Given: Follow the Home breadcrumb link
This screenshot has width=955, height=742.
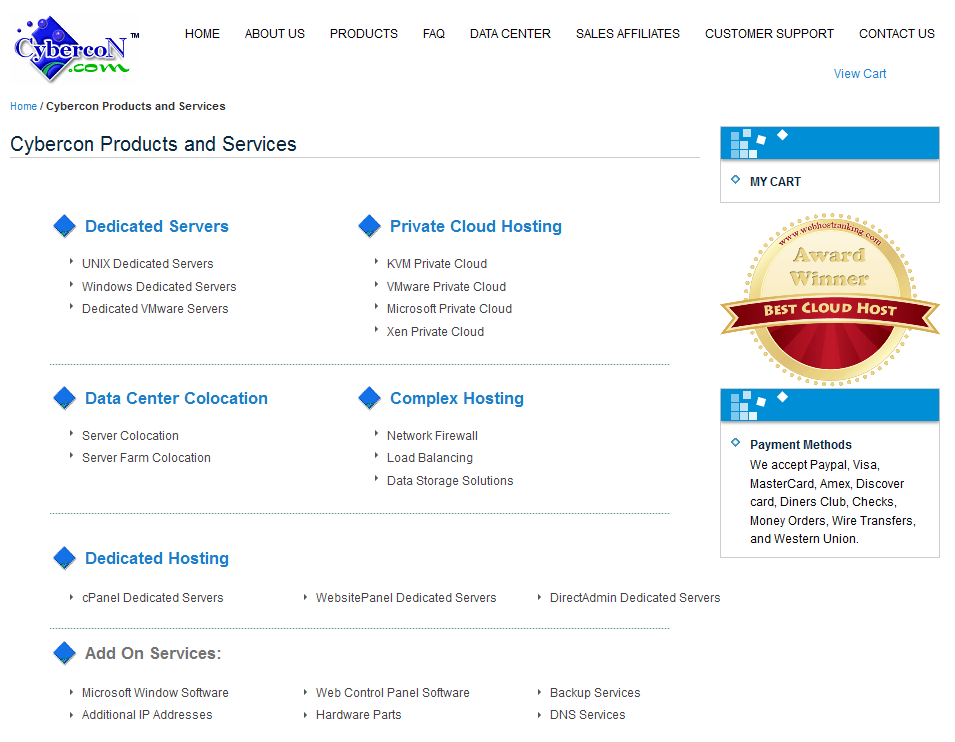Looking at the screenshot, I should (23, 106).
